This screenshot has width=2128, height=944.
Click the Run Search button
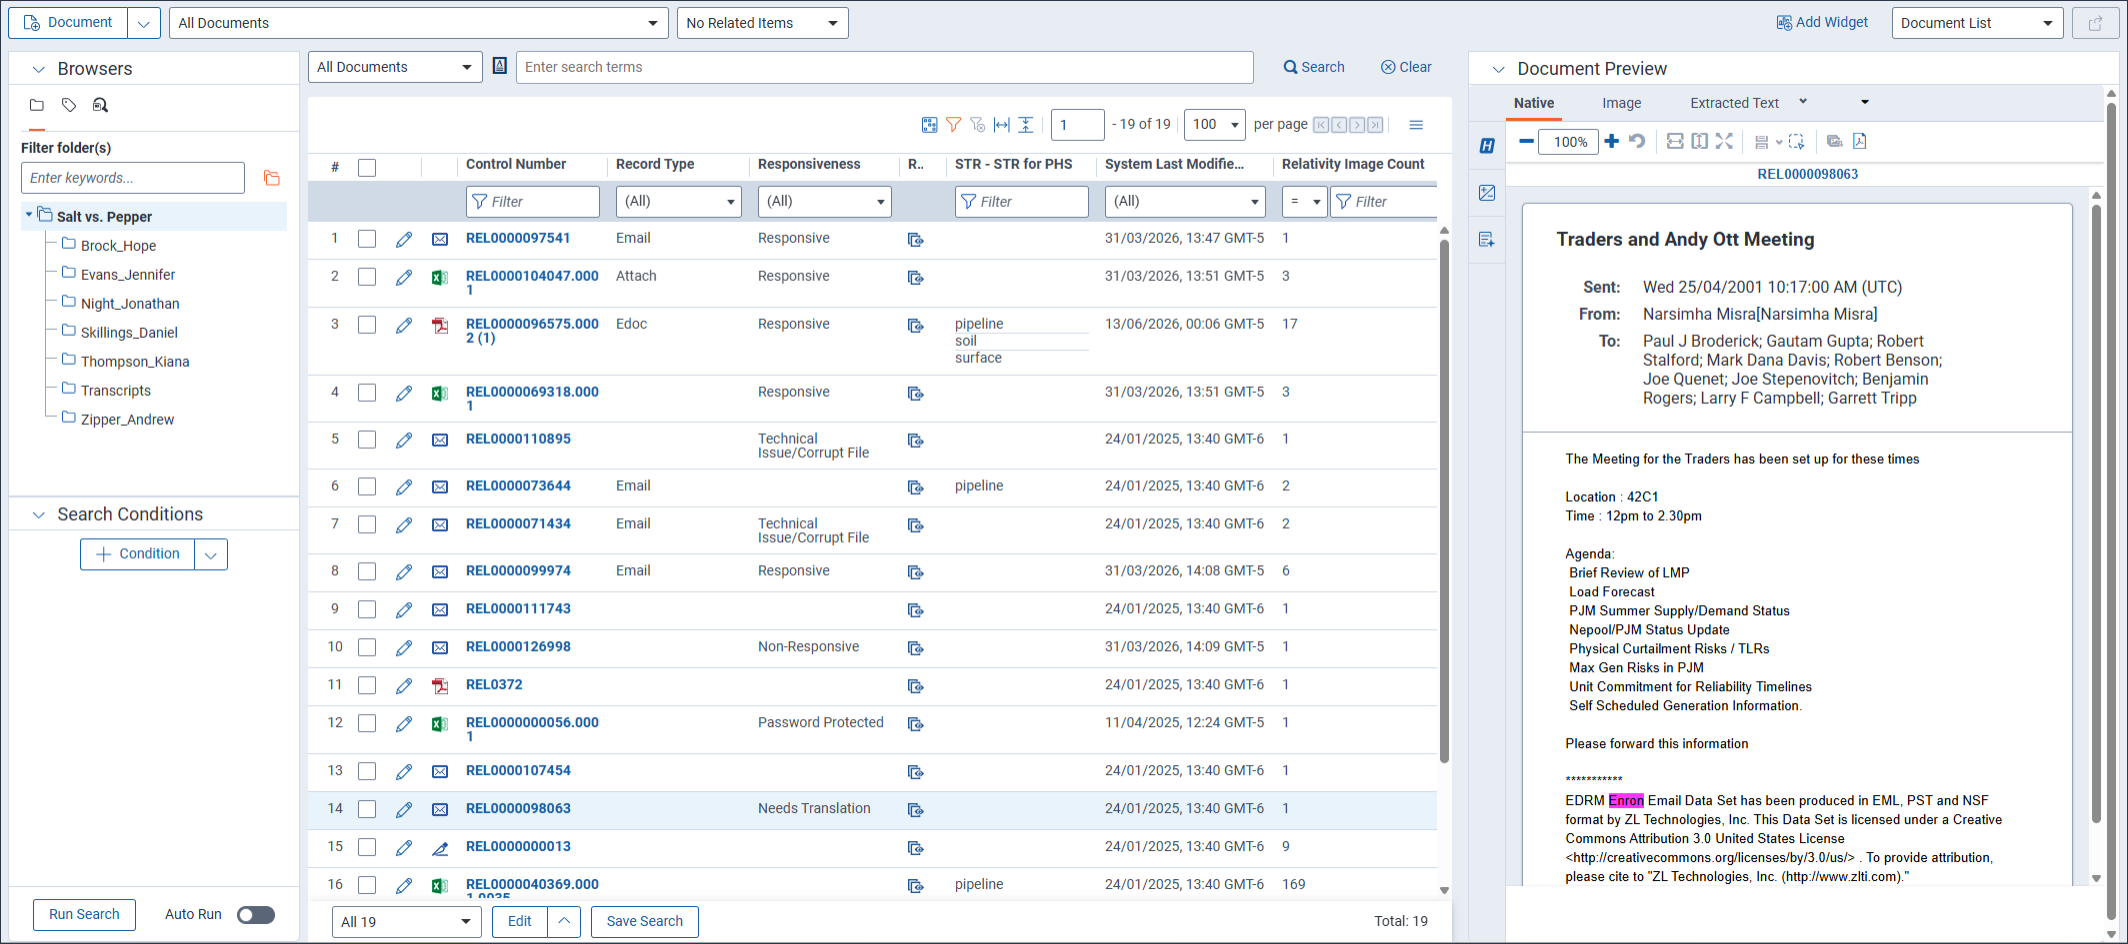(84, 915)
